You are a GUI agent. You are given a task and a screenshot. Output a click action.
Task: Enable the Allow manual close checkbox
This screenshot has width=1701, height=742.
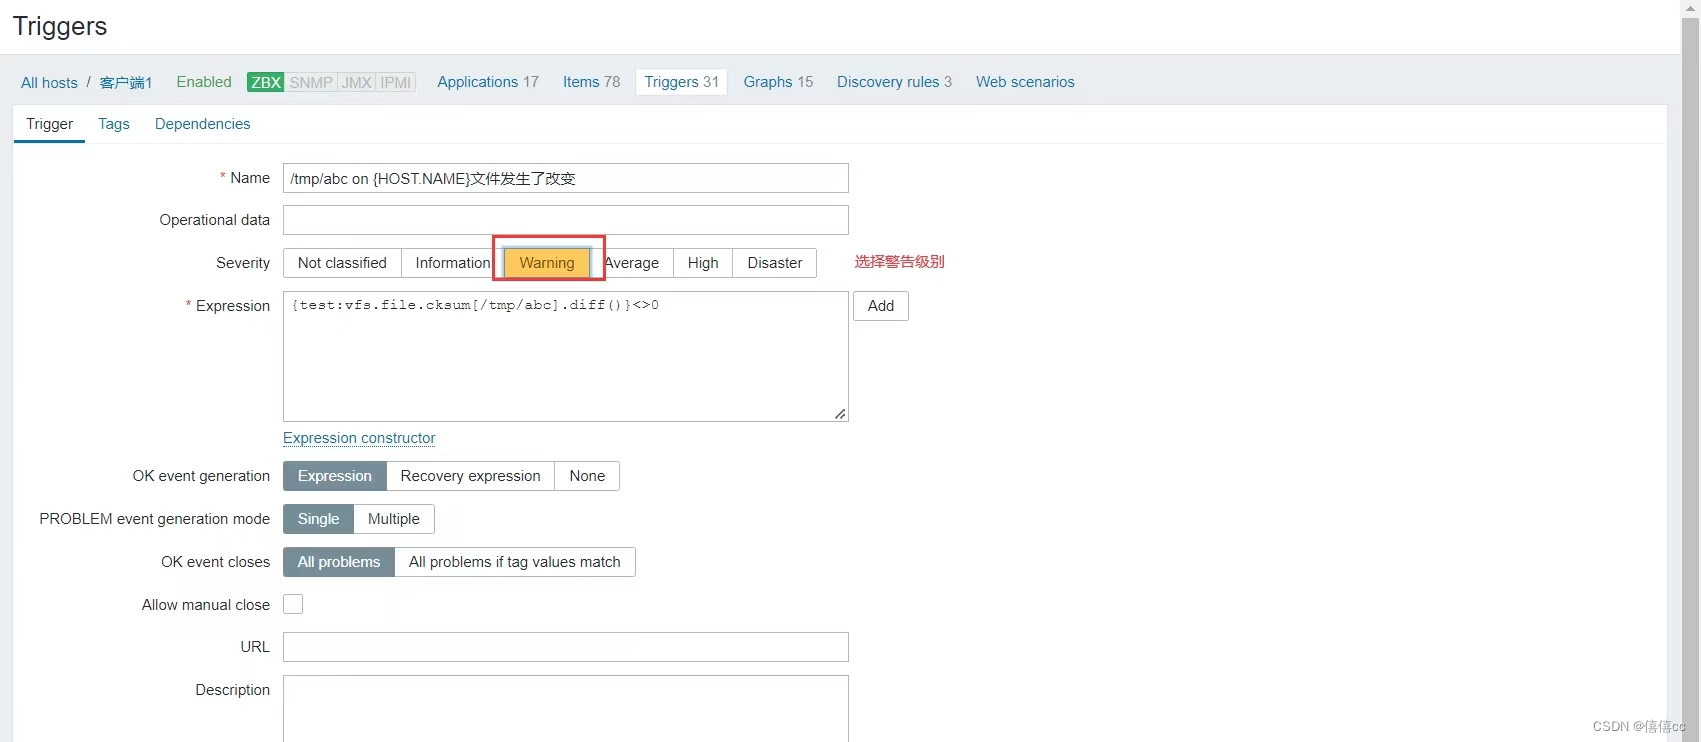(x=293, y=604)
